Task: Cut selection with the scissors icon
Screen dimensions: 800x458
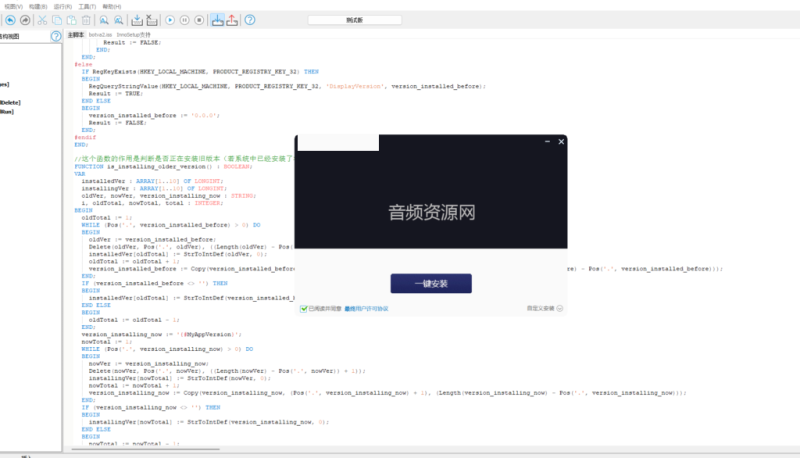Action: click(x=42, y=20)
